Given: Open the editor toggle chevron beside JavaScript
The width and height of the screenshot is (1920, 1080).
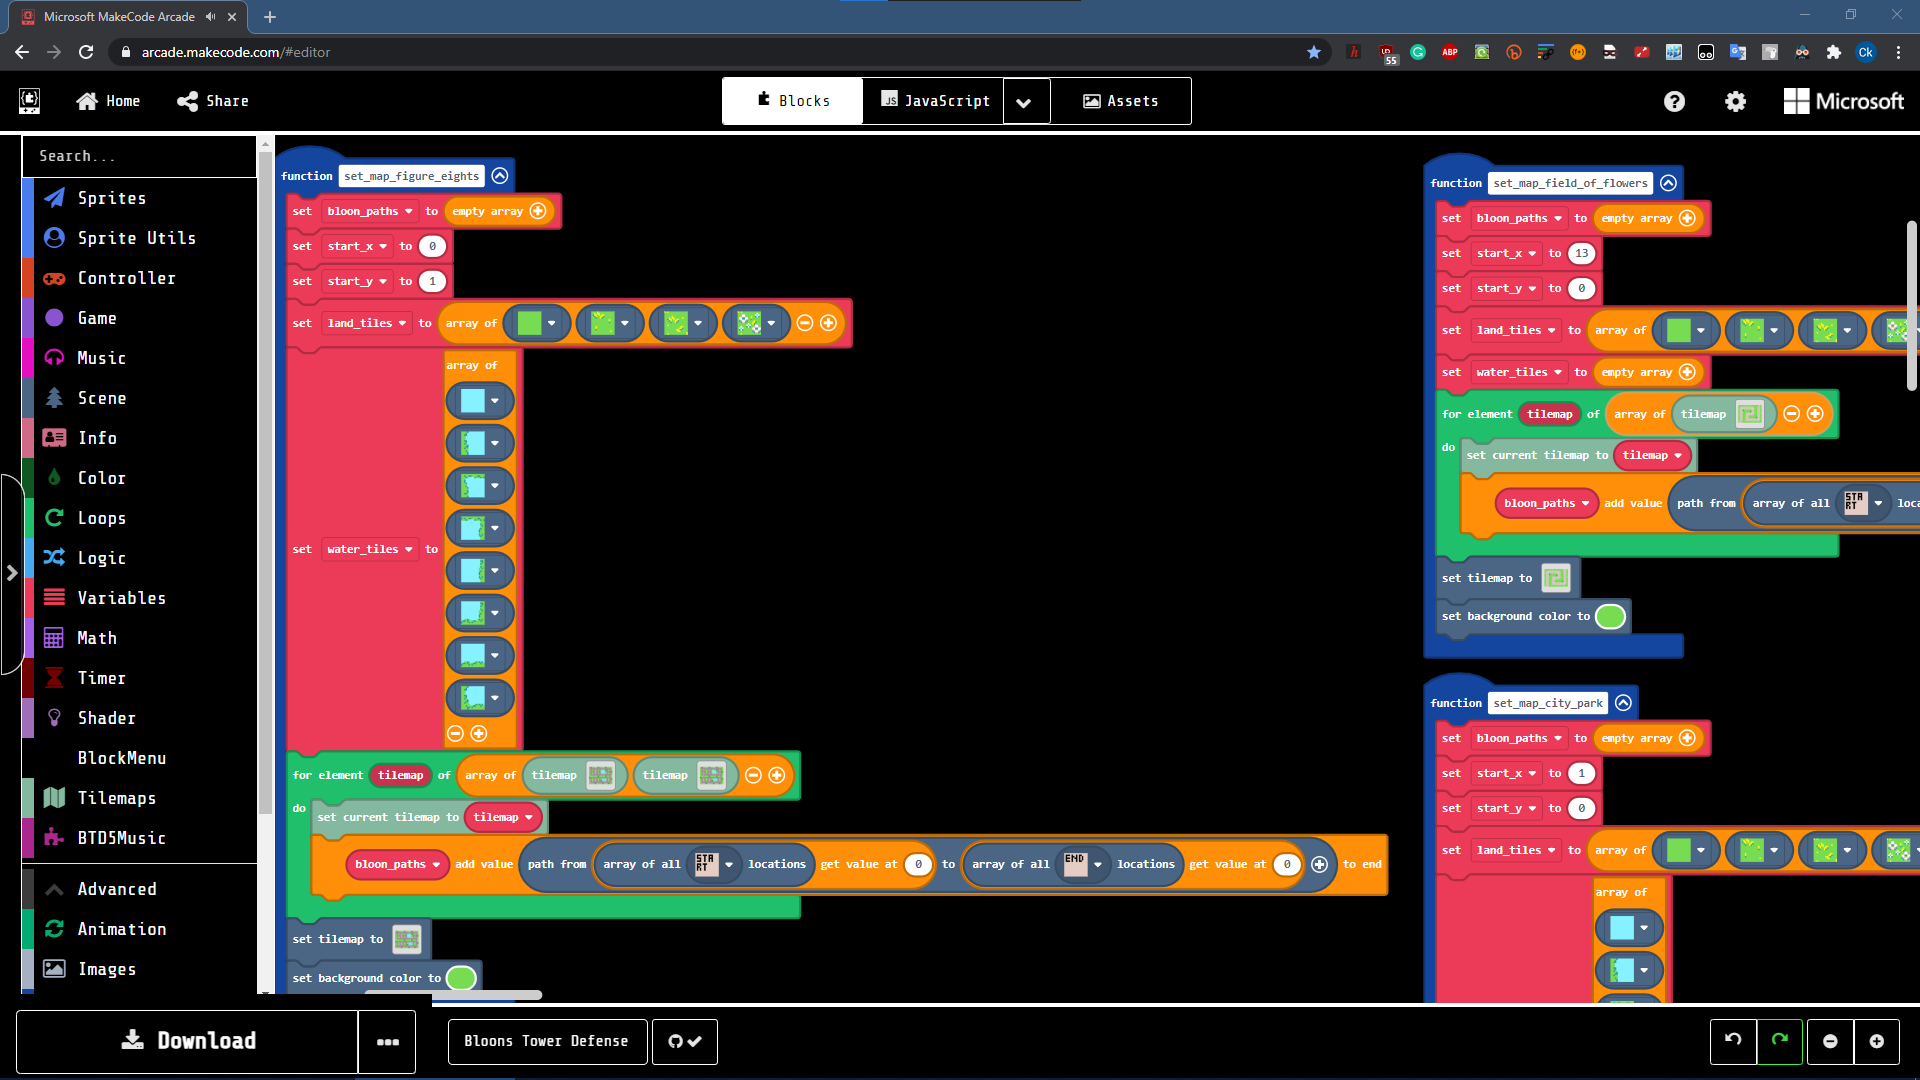Looking at the screenshot, I should pos(1025,101).
